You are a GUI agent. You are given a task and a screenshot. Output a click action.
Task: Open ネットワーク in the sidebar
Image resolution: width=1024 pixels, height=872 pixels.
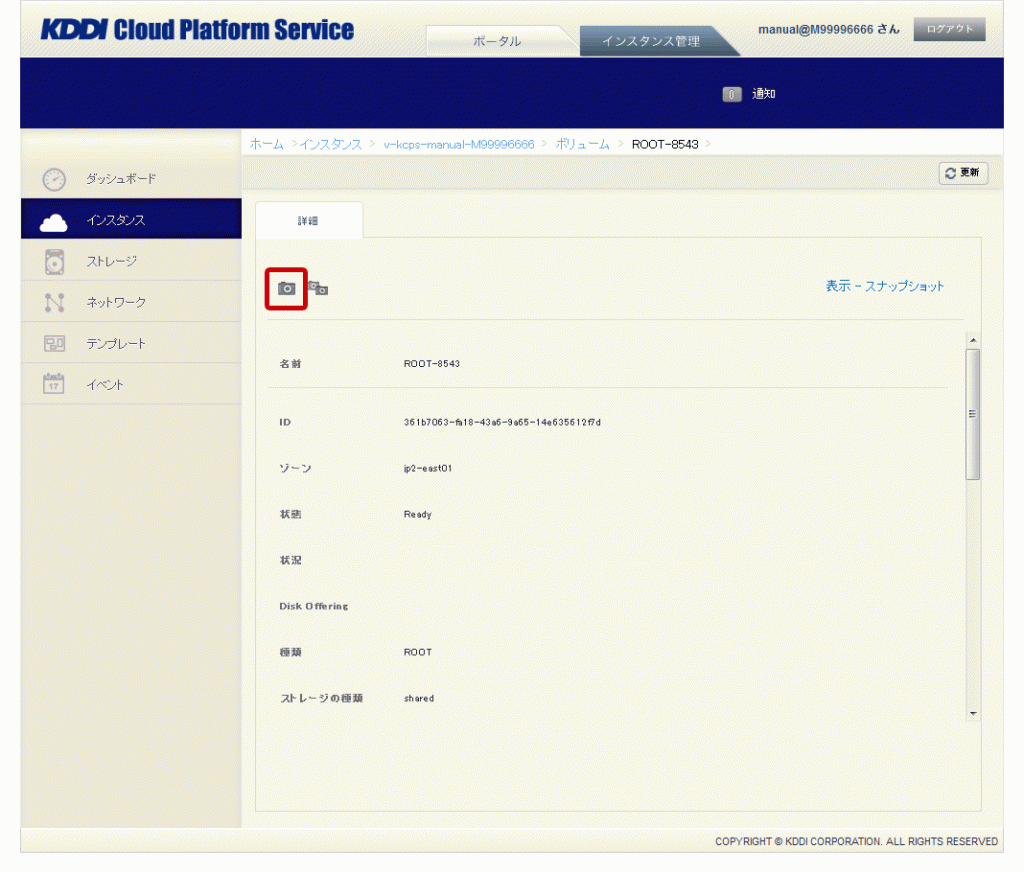116,302
